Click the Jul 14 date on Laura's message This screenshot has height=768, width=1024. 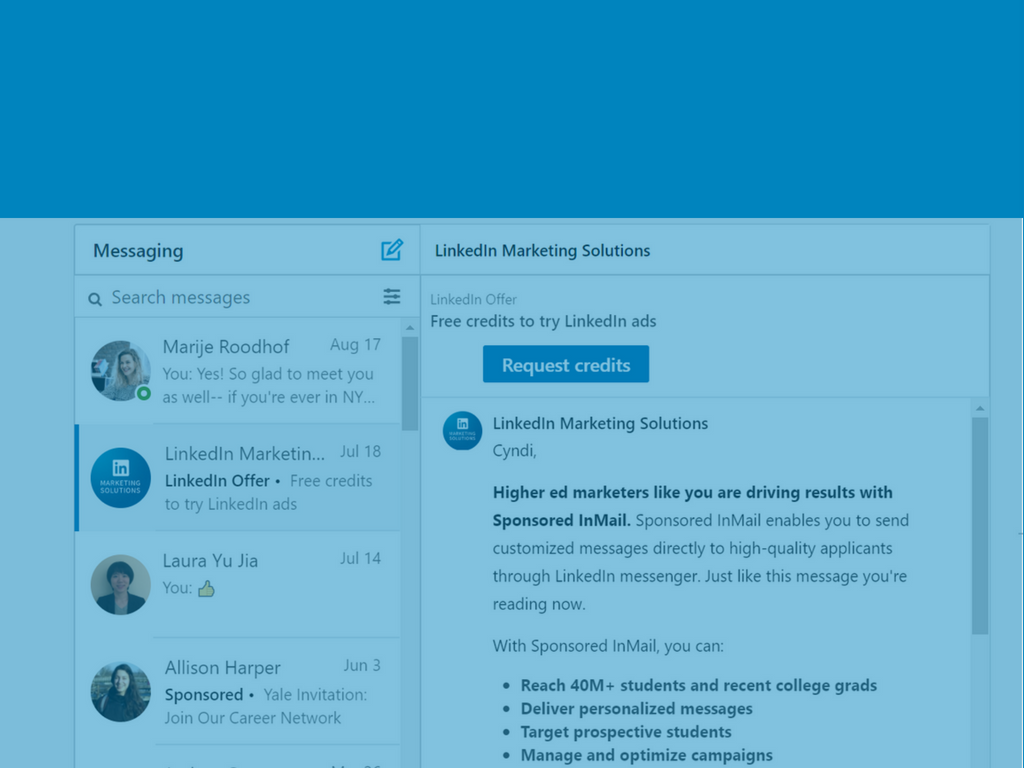360,558
